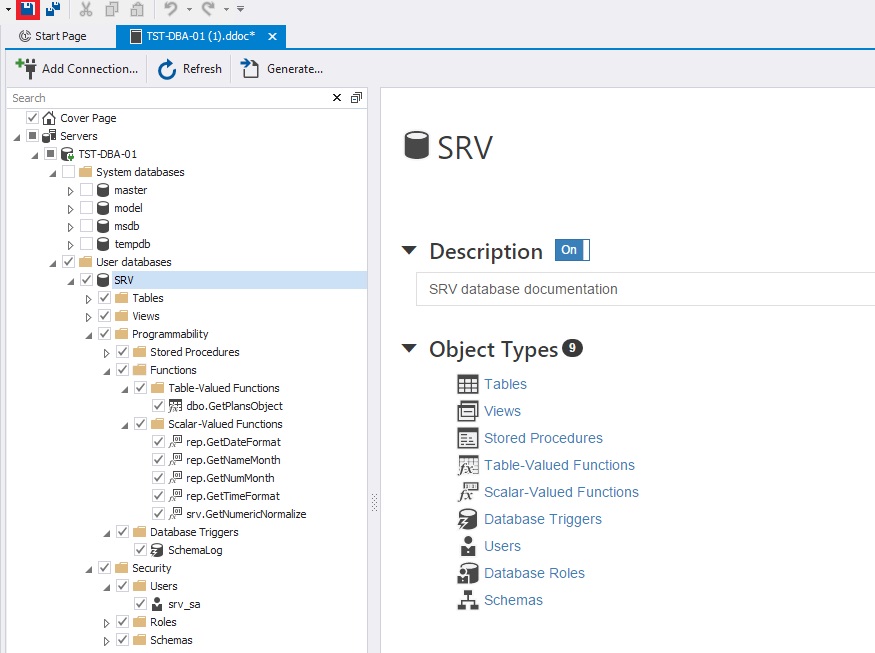The height and width of the screenshot is (653, 875).
Task: Click the Generate documentation icon
Action: (250, 68)
